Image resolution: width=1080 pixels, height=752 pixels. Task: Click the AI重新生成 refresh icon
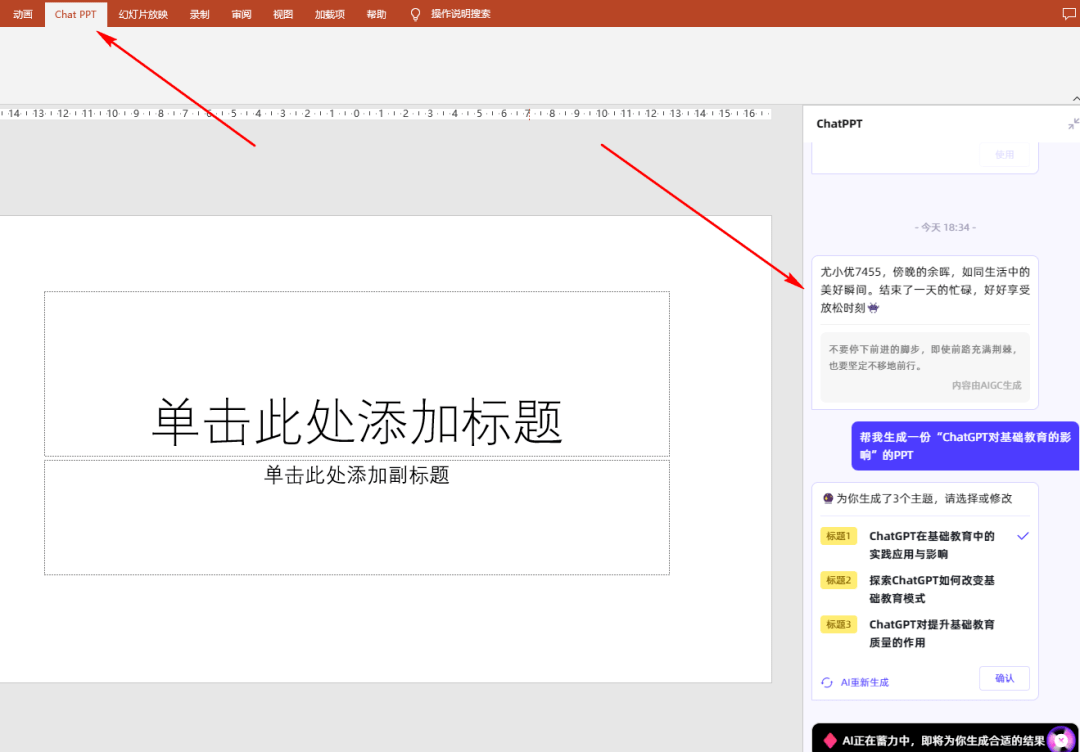tap(827, 682)
